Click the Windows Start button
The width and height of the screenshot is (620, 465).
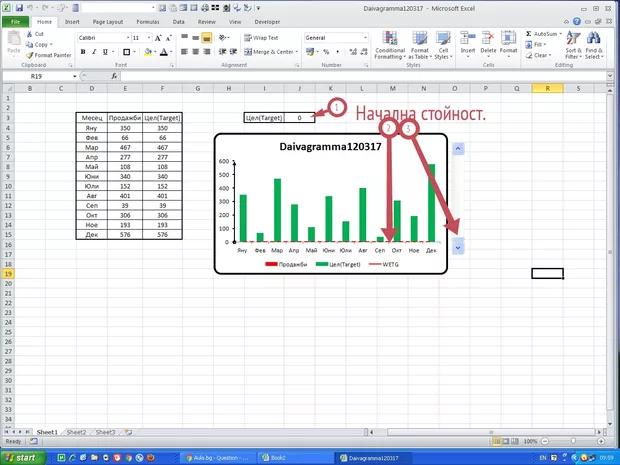pos(23,456)
